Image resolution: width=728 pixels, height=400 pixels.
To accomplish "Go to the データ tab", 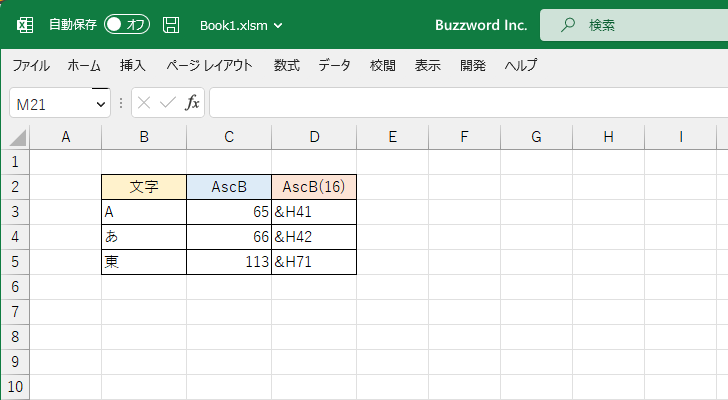I will click(x=334, y=65).
